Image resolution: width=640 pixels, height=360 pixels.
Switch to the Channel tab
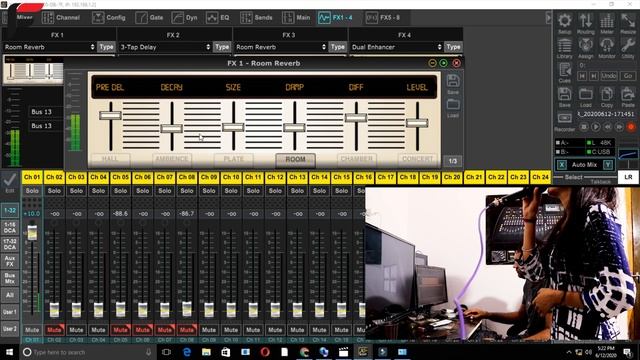(x=61, y=18)
